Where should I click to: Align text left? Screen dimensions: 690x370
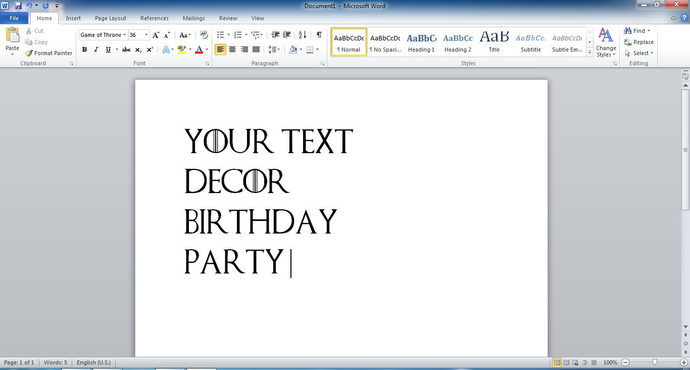pos(220,50)
